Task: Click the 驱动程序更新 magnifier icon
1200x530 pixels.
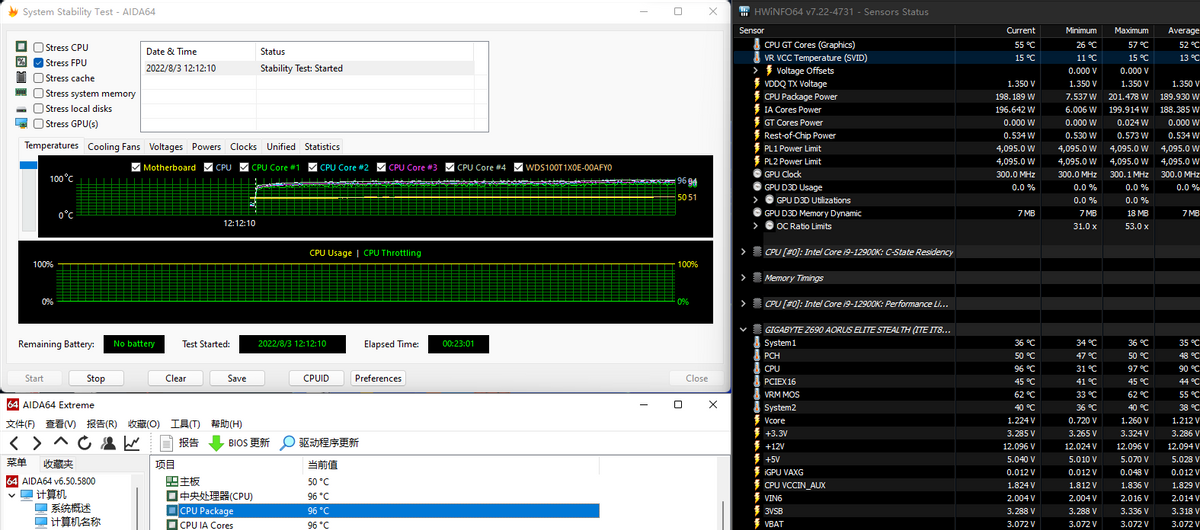Action: (x=288, y=443)
